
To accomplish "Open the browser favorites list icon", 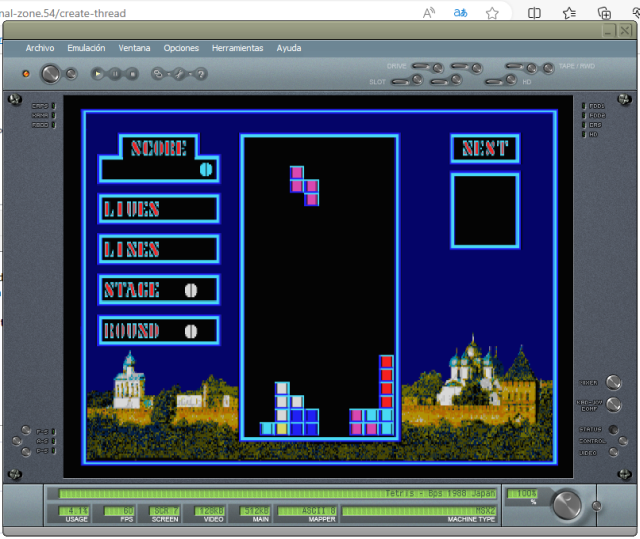I will click(x=569, y=13).
